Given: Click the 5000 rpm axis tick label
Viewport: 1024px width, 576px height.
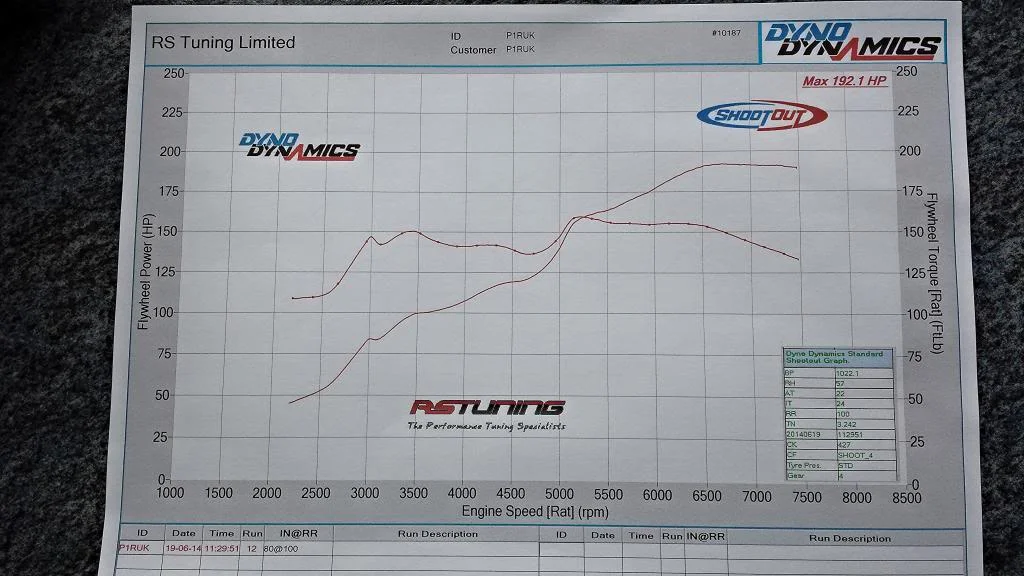Looking at the screenshot, I should (x=559, y=494).
